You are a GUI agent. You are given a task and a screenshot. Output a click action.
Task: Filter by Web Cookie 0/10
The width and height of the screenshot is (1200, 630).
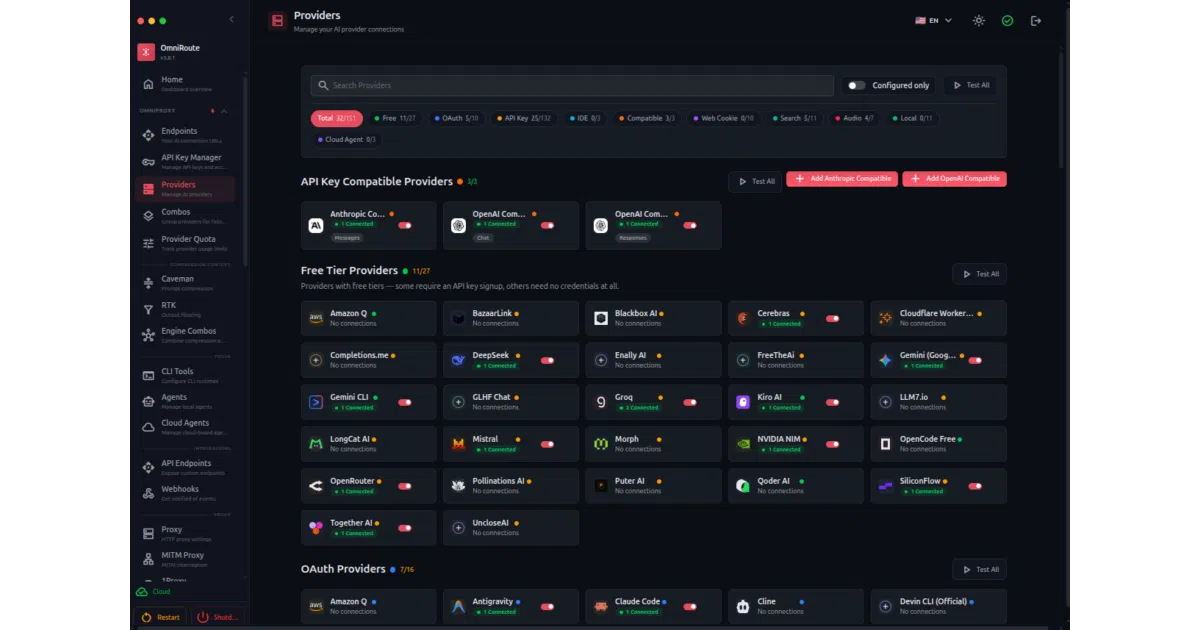[724, 118]
